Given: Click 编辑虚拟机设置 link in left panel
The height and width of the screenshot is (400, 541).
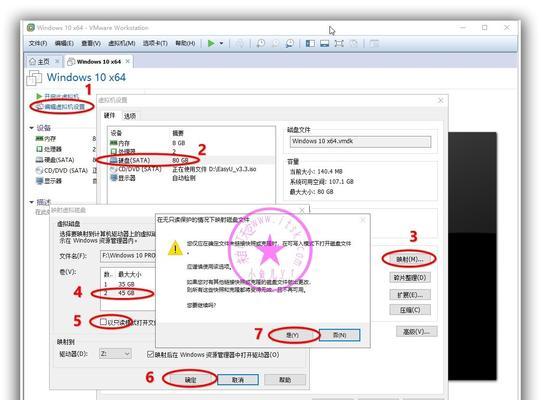Looking at the screenshot, I should pos(65,106).
